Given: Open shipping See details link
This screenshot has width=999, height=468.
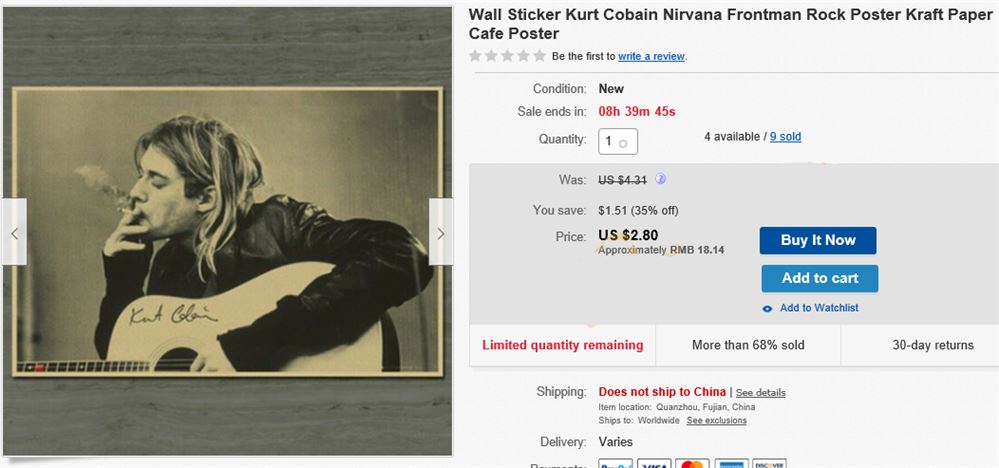Looking at the screenshot, I should [761, 393].
